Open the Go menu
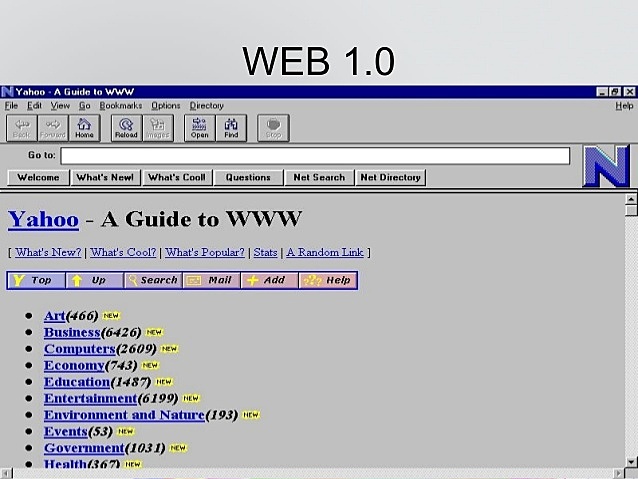 pyautogui.click(x=84, y=106)
